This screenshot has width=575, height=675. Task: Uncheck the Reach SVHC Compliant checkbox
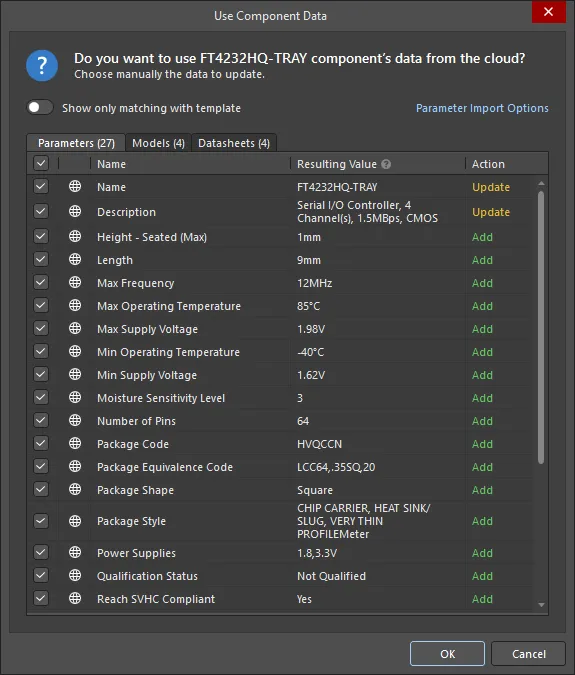(x=41, y=598)
